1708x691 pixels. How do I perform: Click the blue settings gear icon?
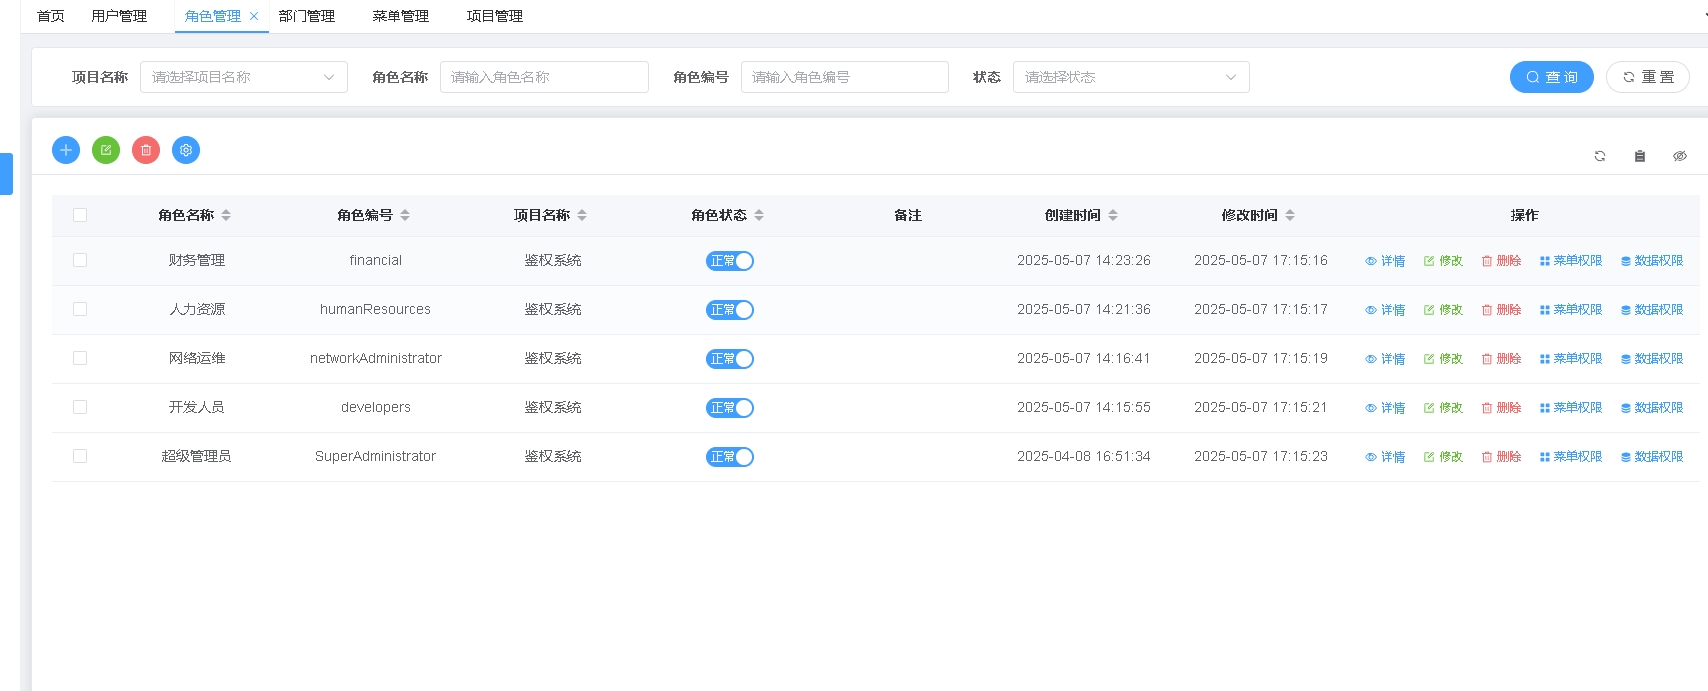click(186, 150)
